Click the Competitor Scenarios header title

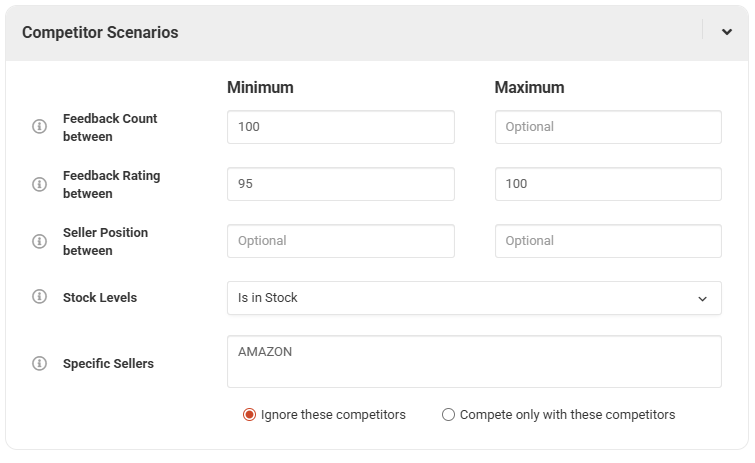100,32
